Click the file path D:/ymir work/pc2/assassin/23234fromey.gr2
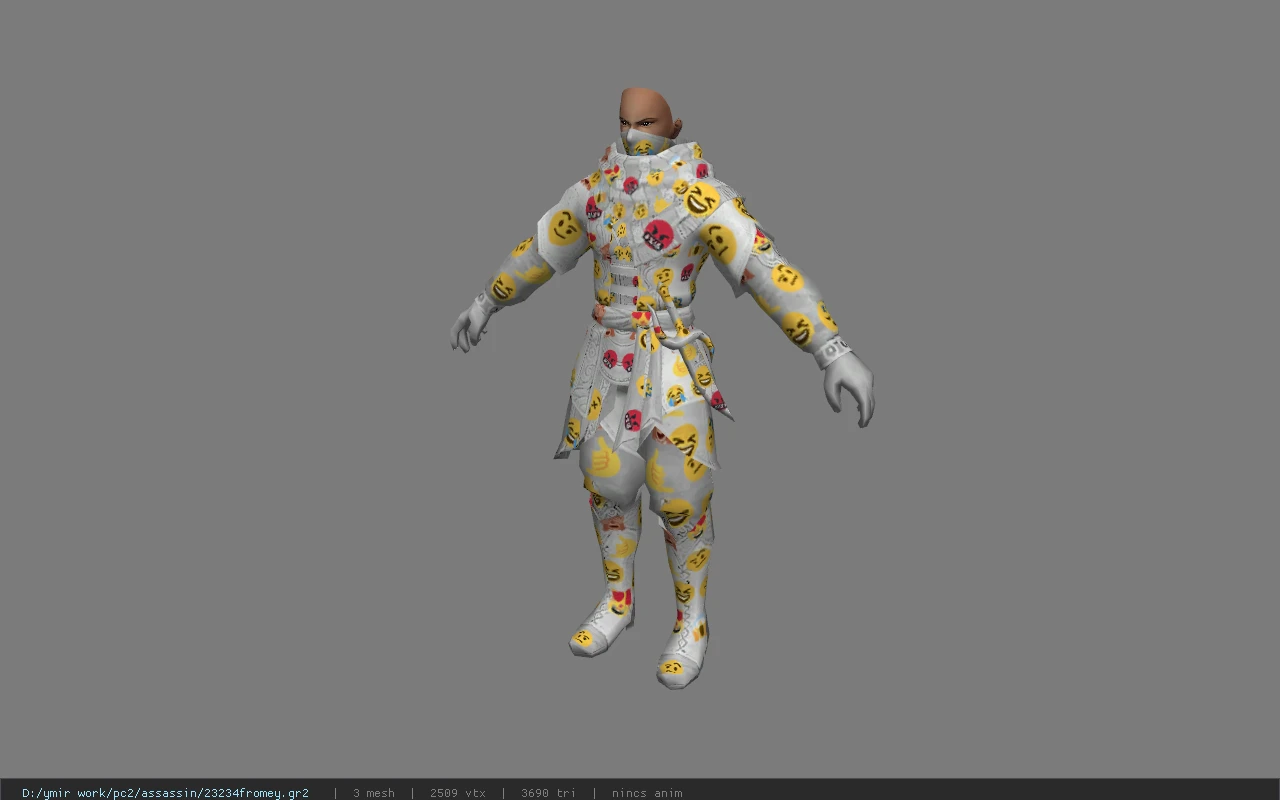The height and width of the screenshot is (800, 1280). [x=165, y=793]
